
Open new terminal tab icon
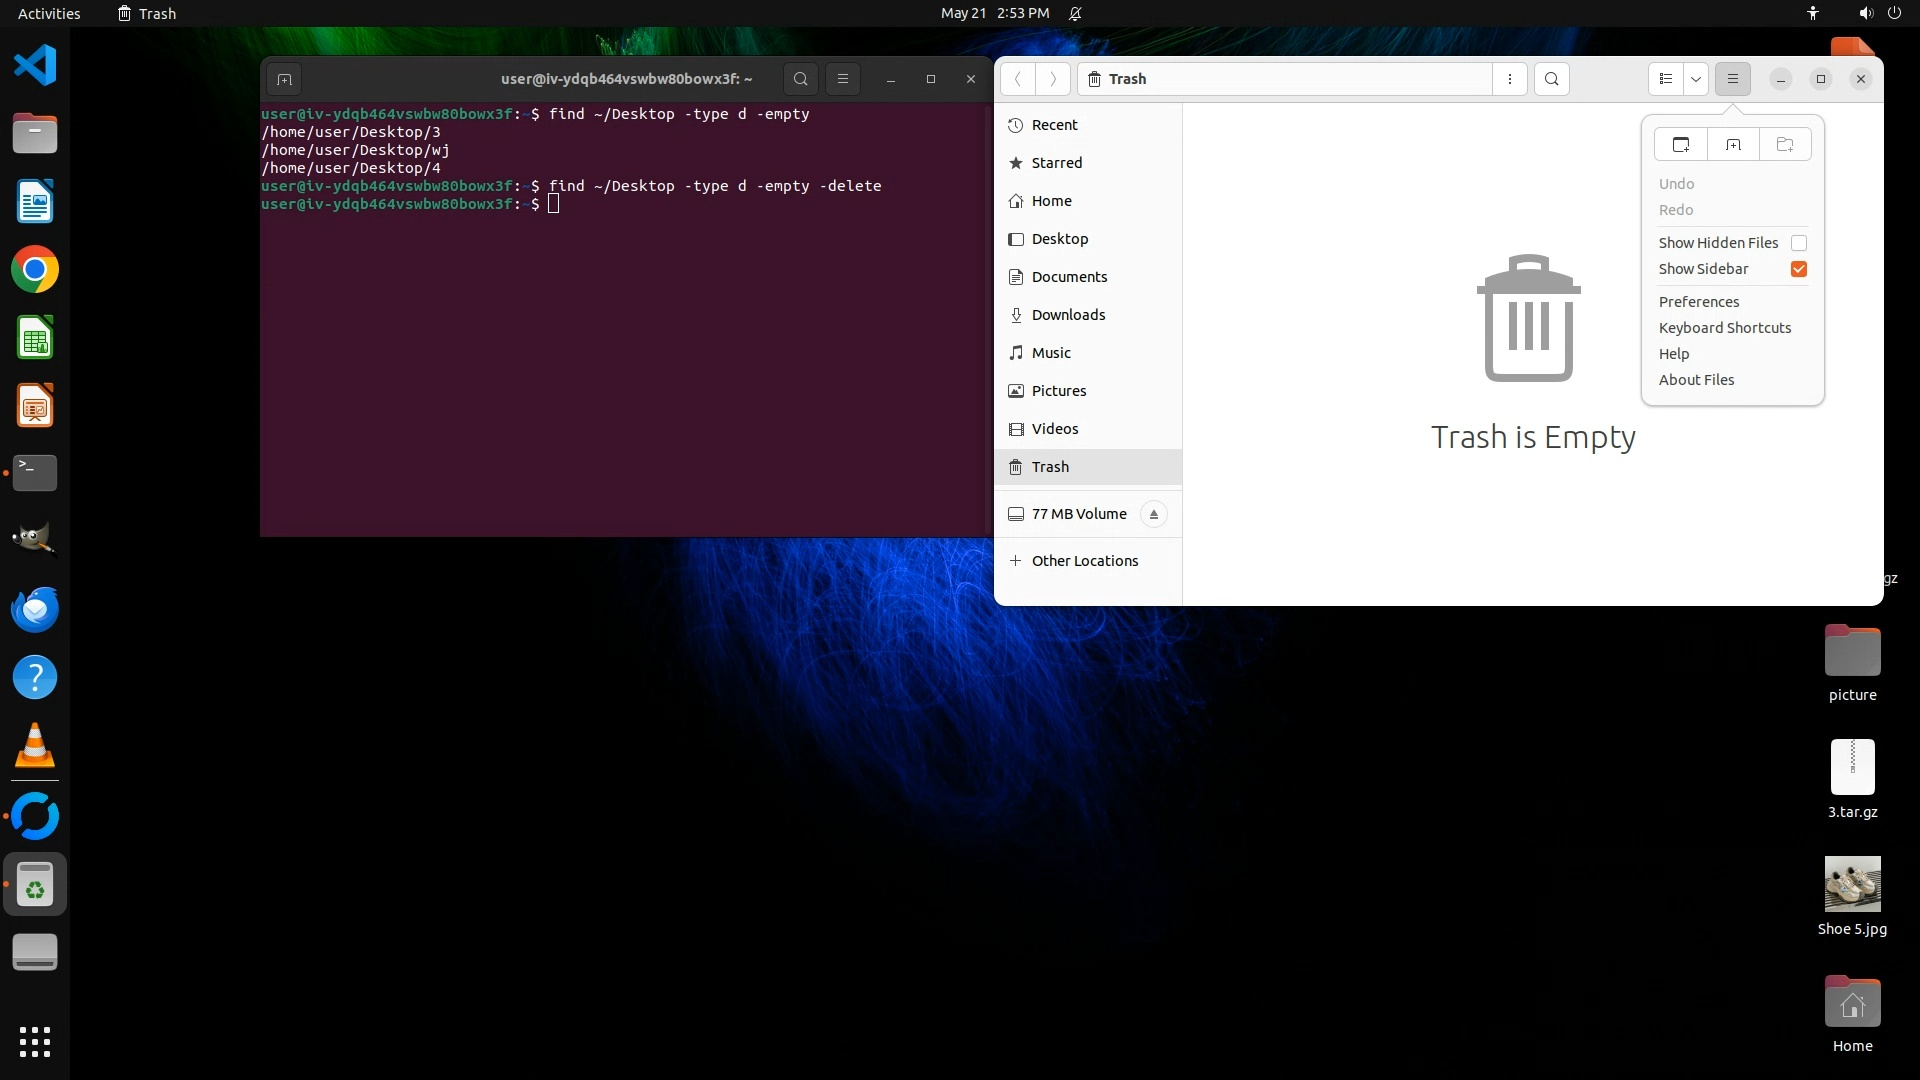coord(284,79)
